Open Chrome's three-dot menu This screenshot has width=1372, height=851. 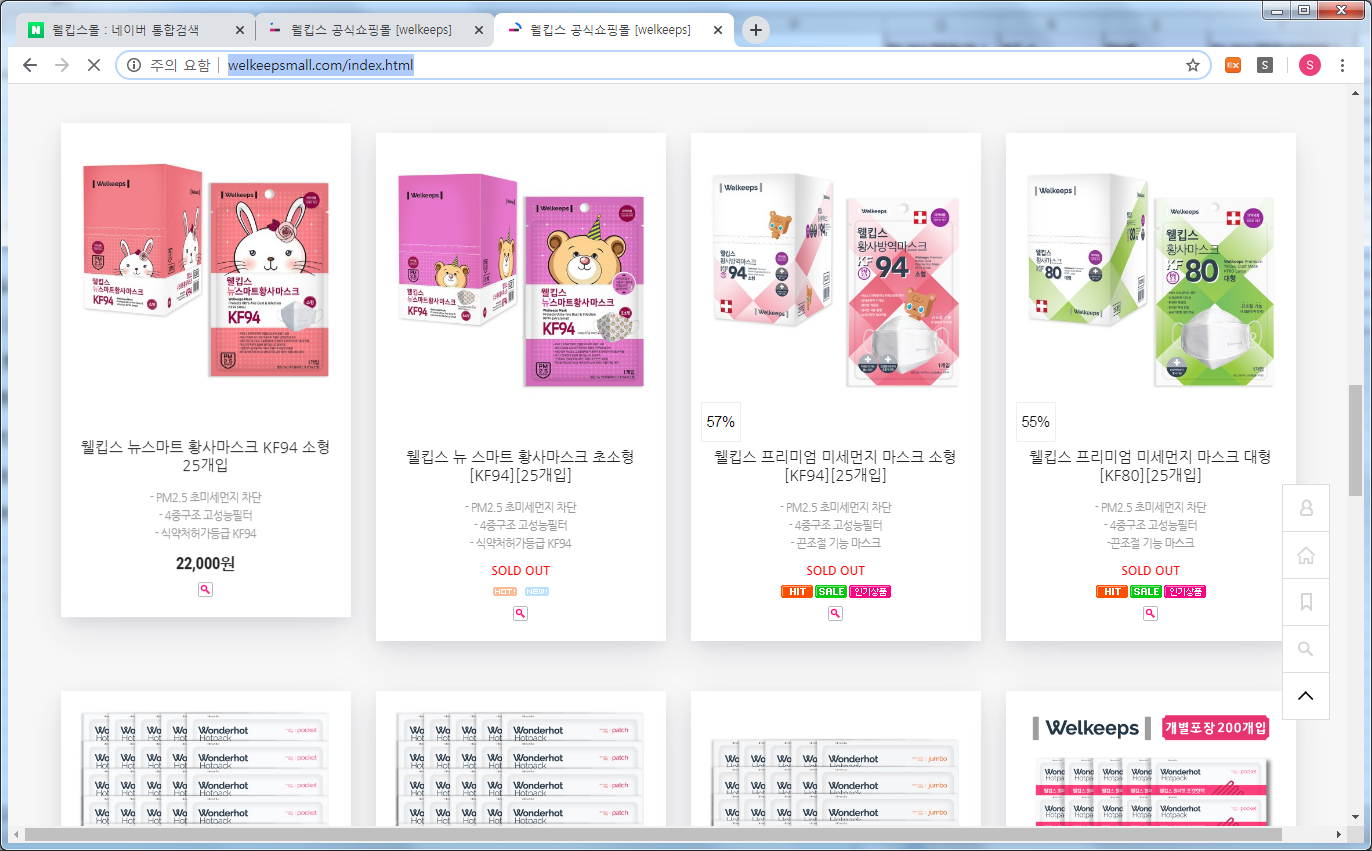[1341, 65]
